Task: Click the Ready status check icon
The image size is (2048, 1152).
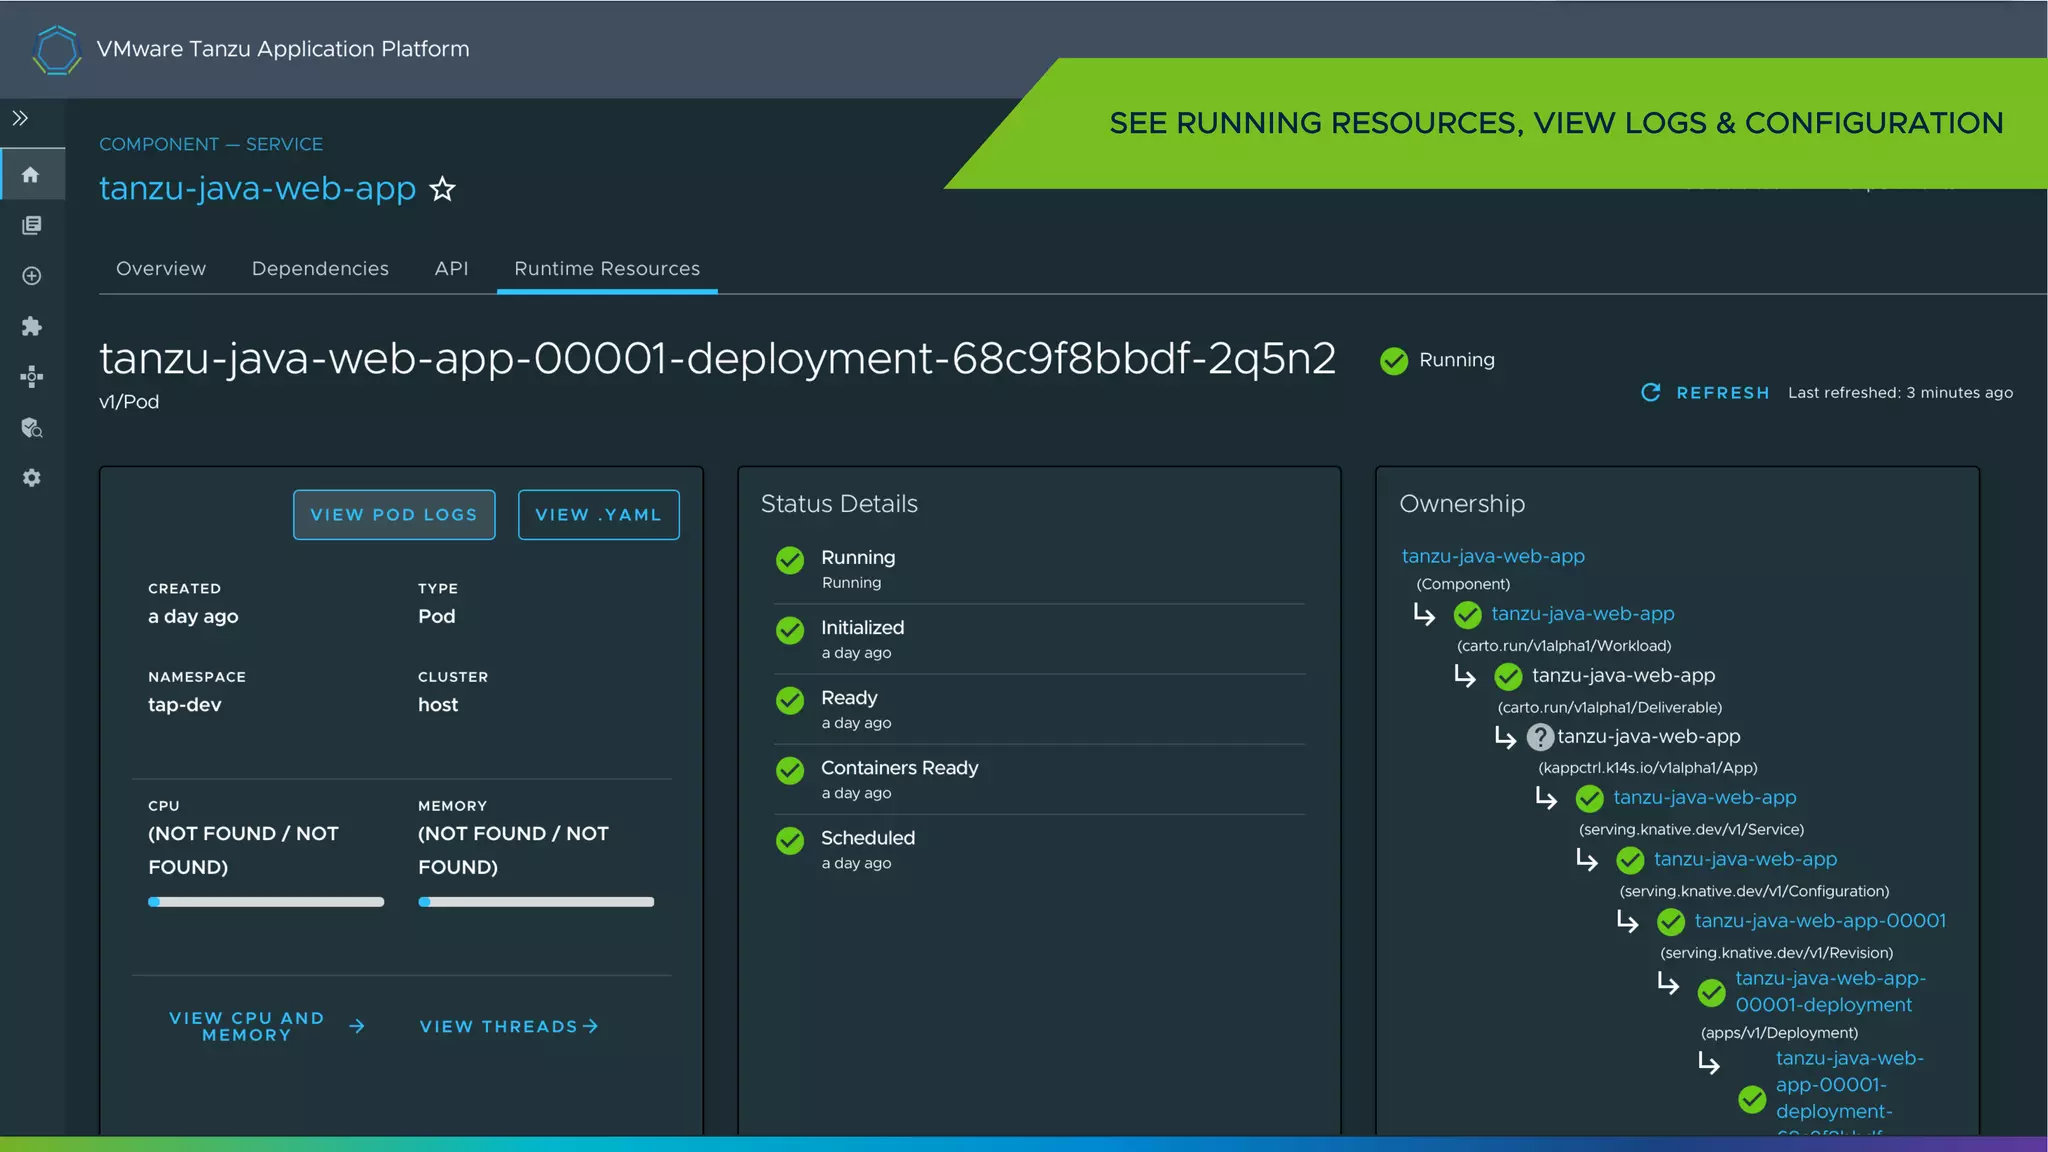Action: (790, 700)
